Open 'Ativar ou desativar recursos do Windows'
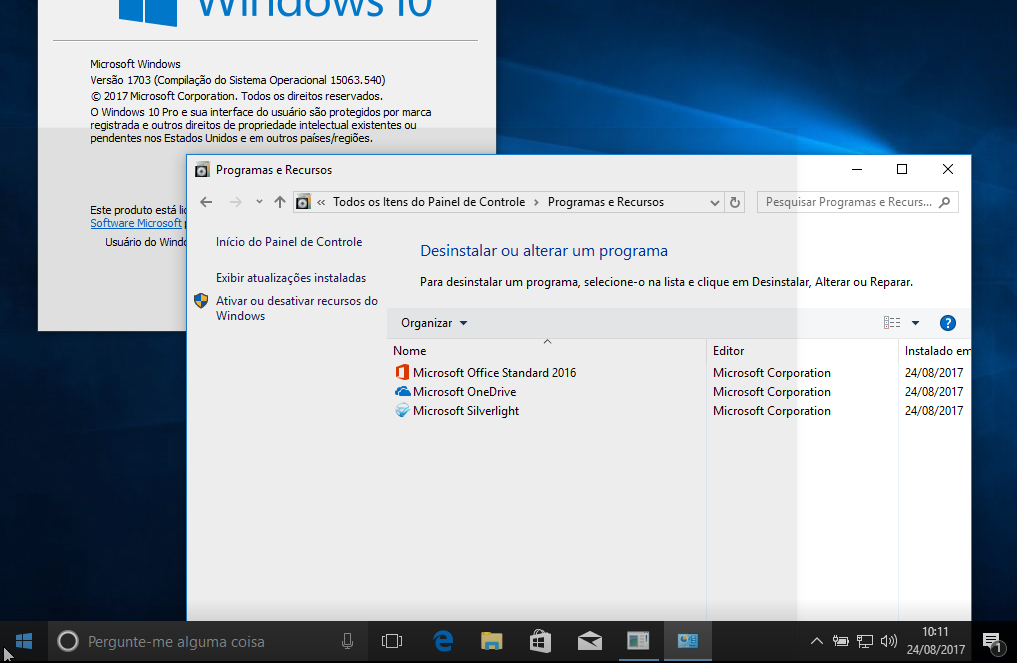The image size is (1017, 663). pyautogui.click(x=296, y=308)
